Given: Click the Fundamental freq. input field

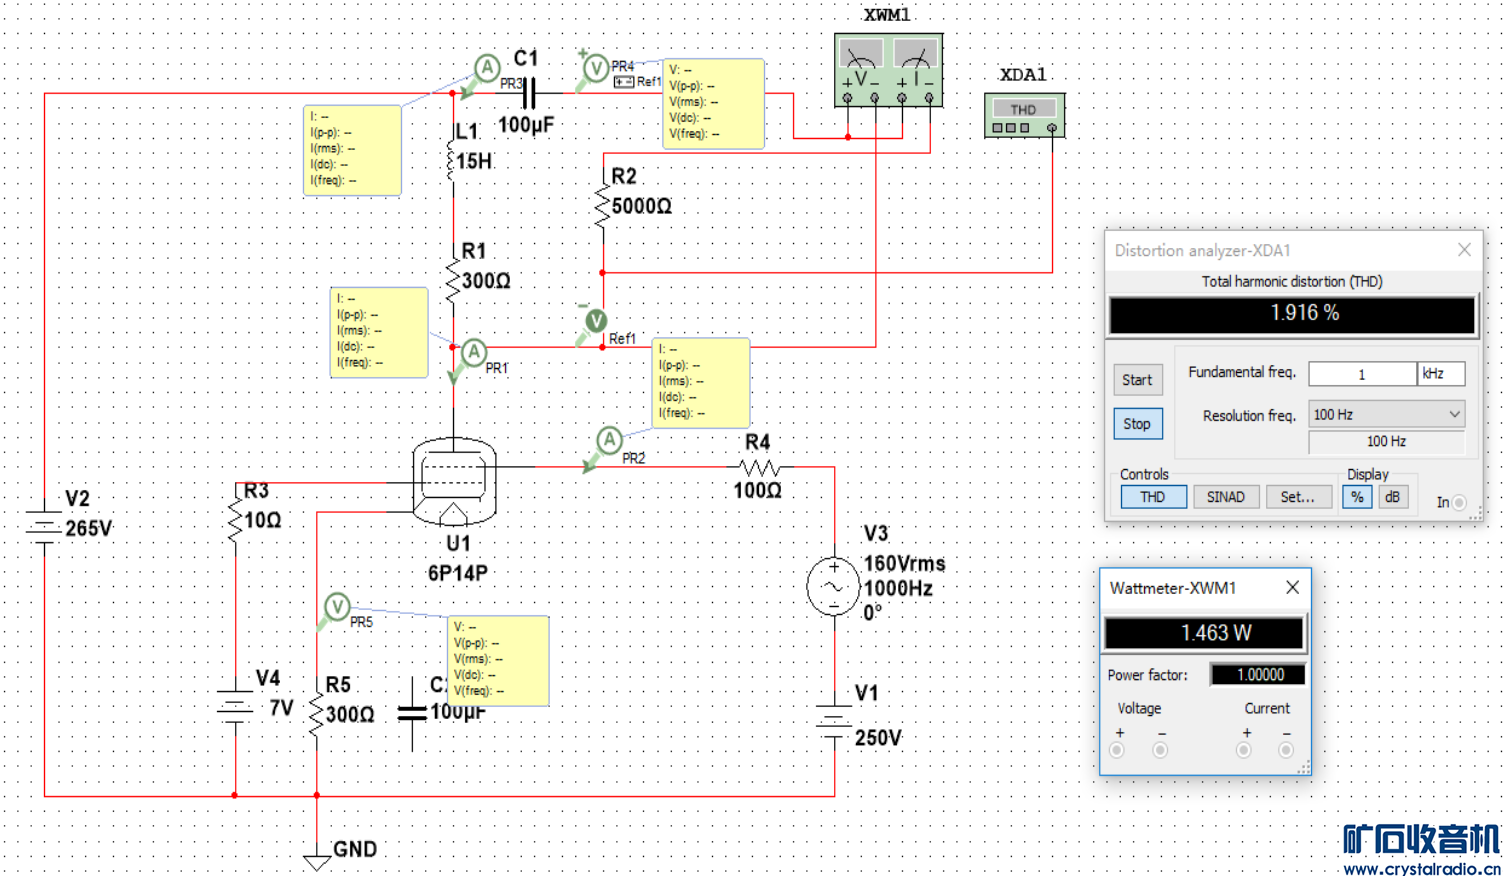Looking at the screenshot, I should 1362,373.
